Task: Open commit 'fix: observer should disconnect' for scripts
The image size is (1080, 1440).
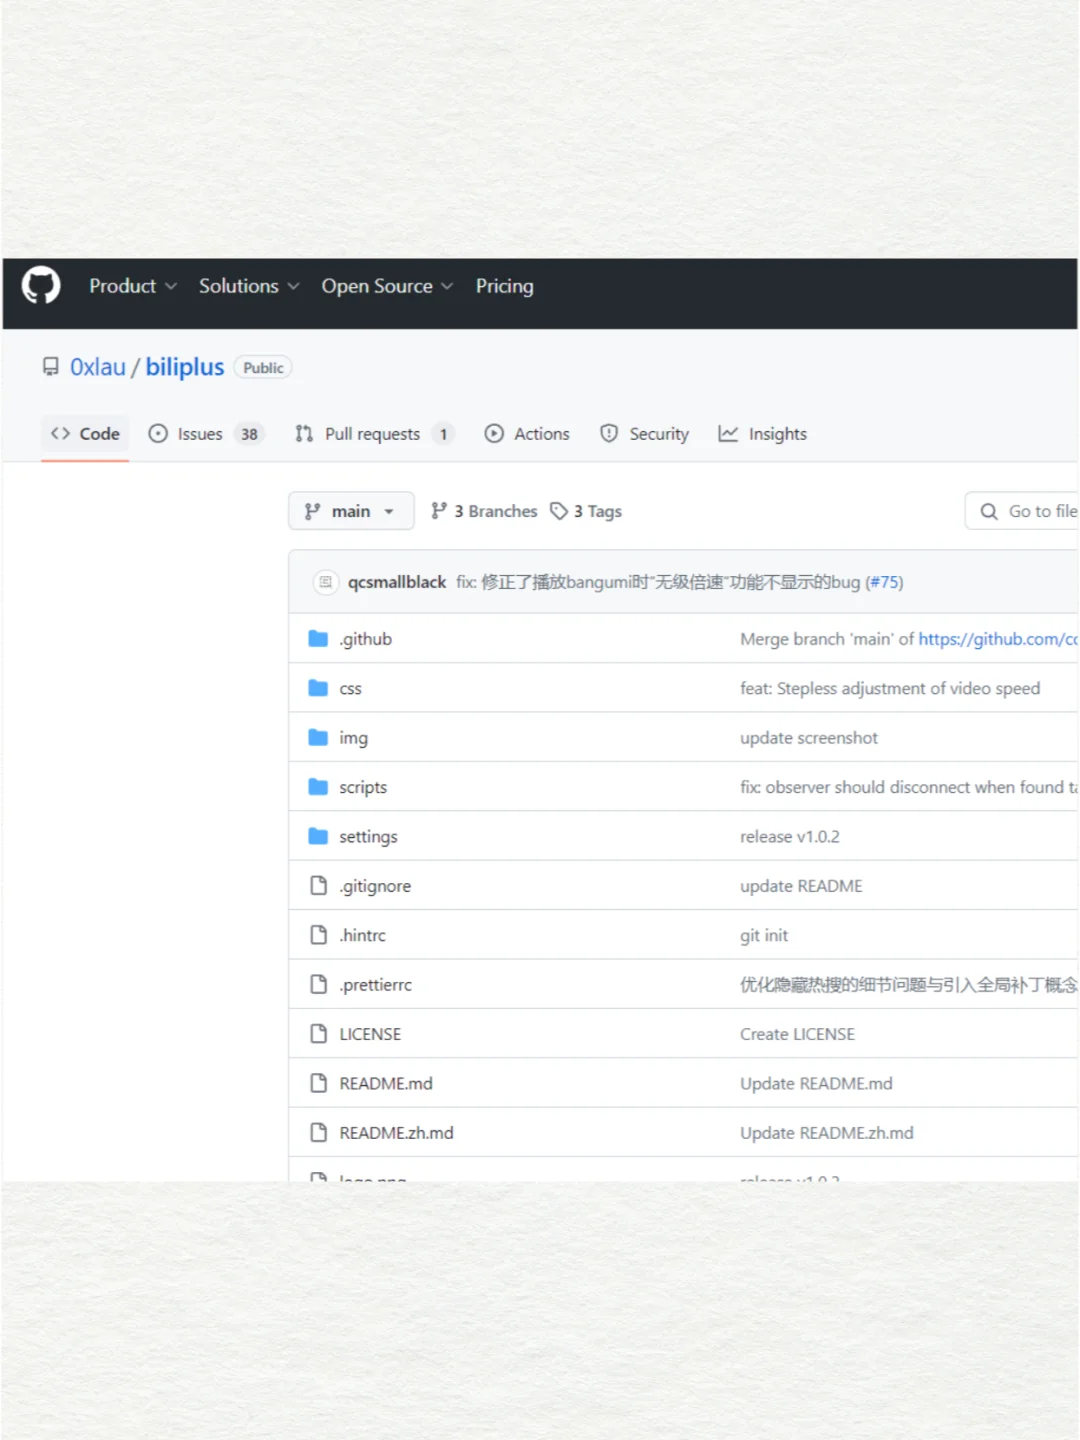Action: pos(909,788)
